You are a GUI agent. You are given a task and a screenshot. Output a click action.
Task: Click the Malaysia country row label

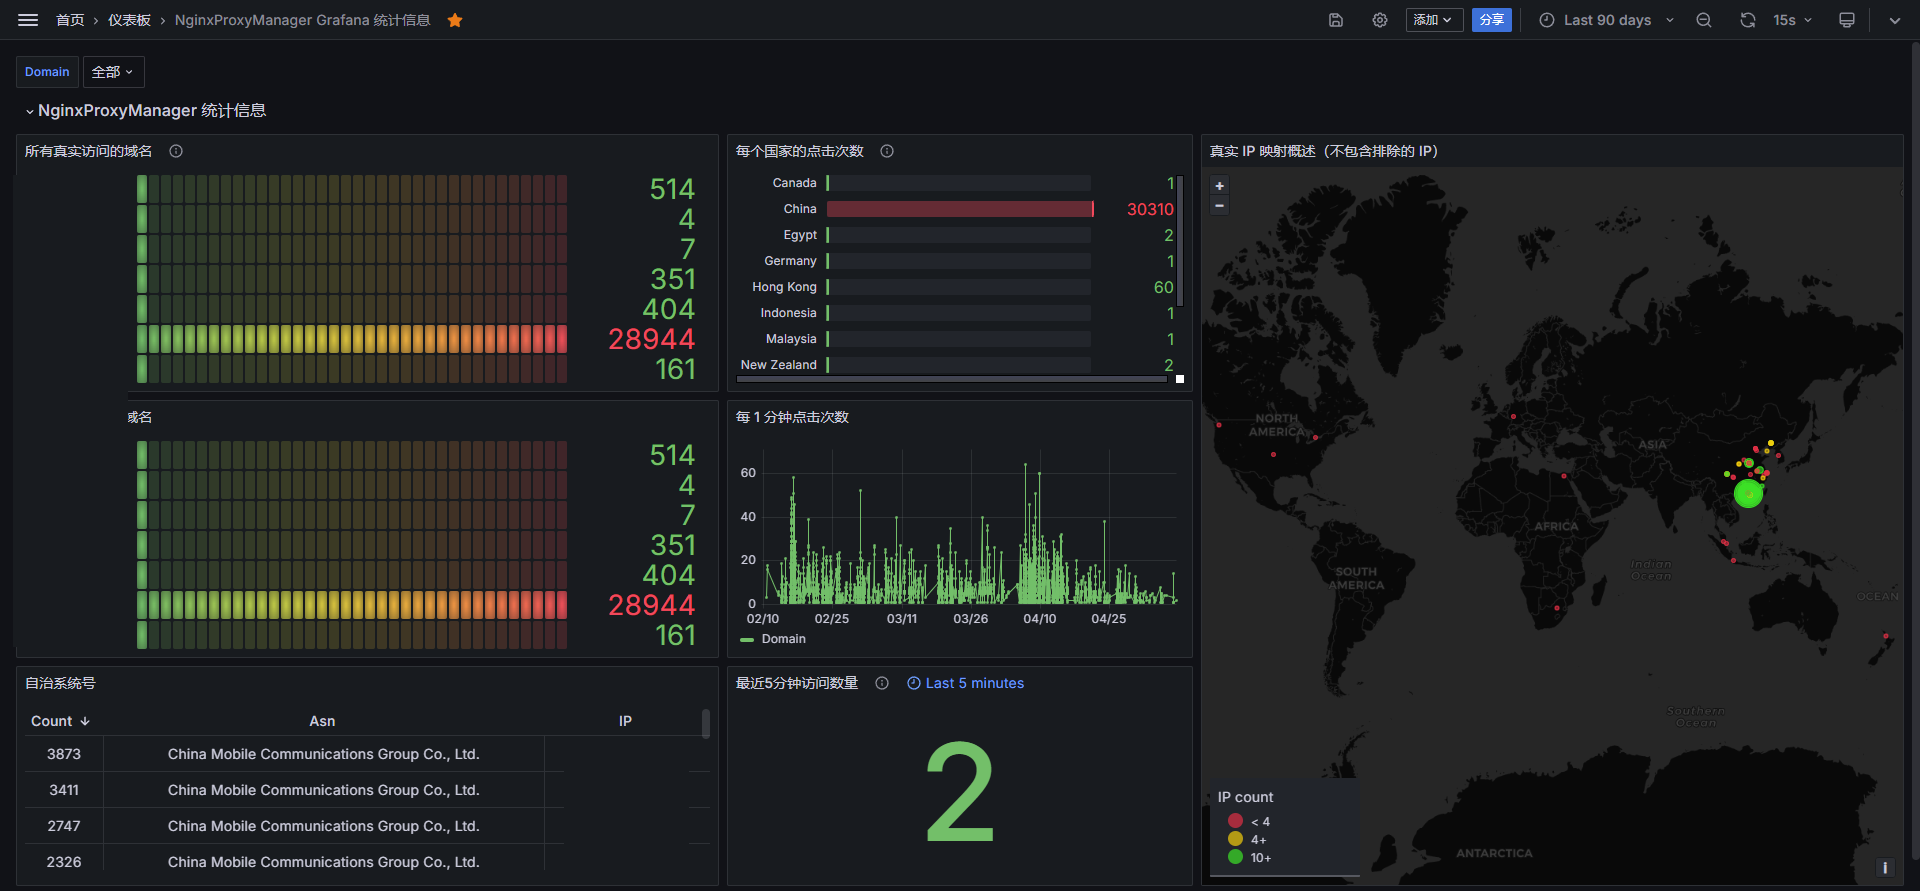tap(791, 339)
